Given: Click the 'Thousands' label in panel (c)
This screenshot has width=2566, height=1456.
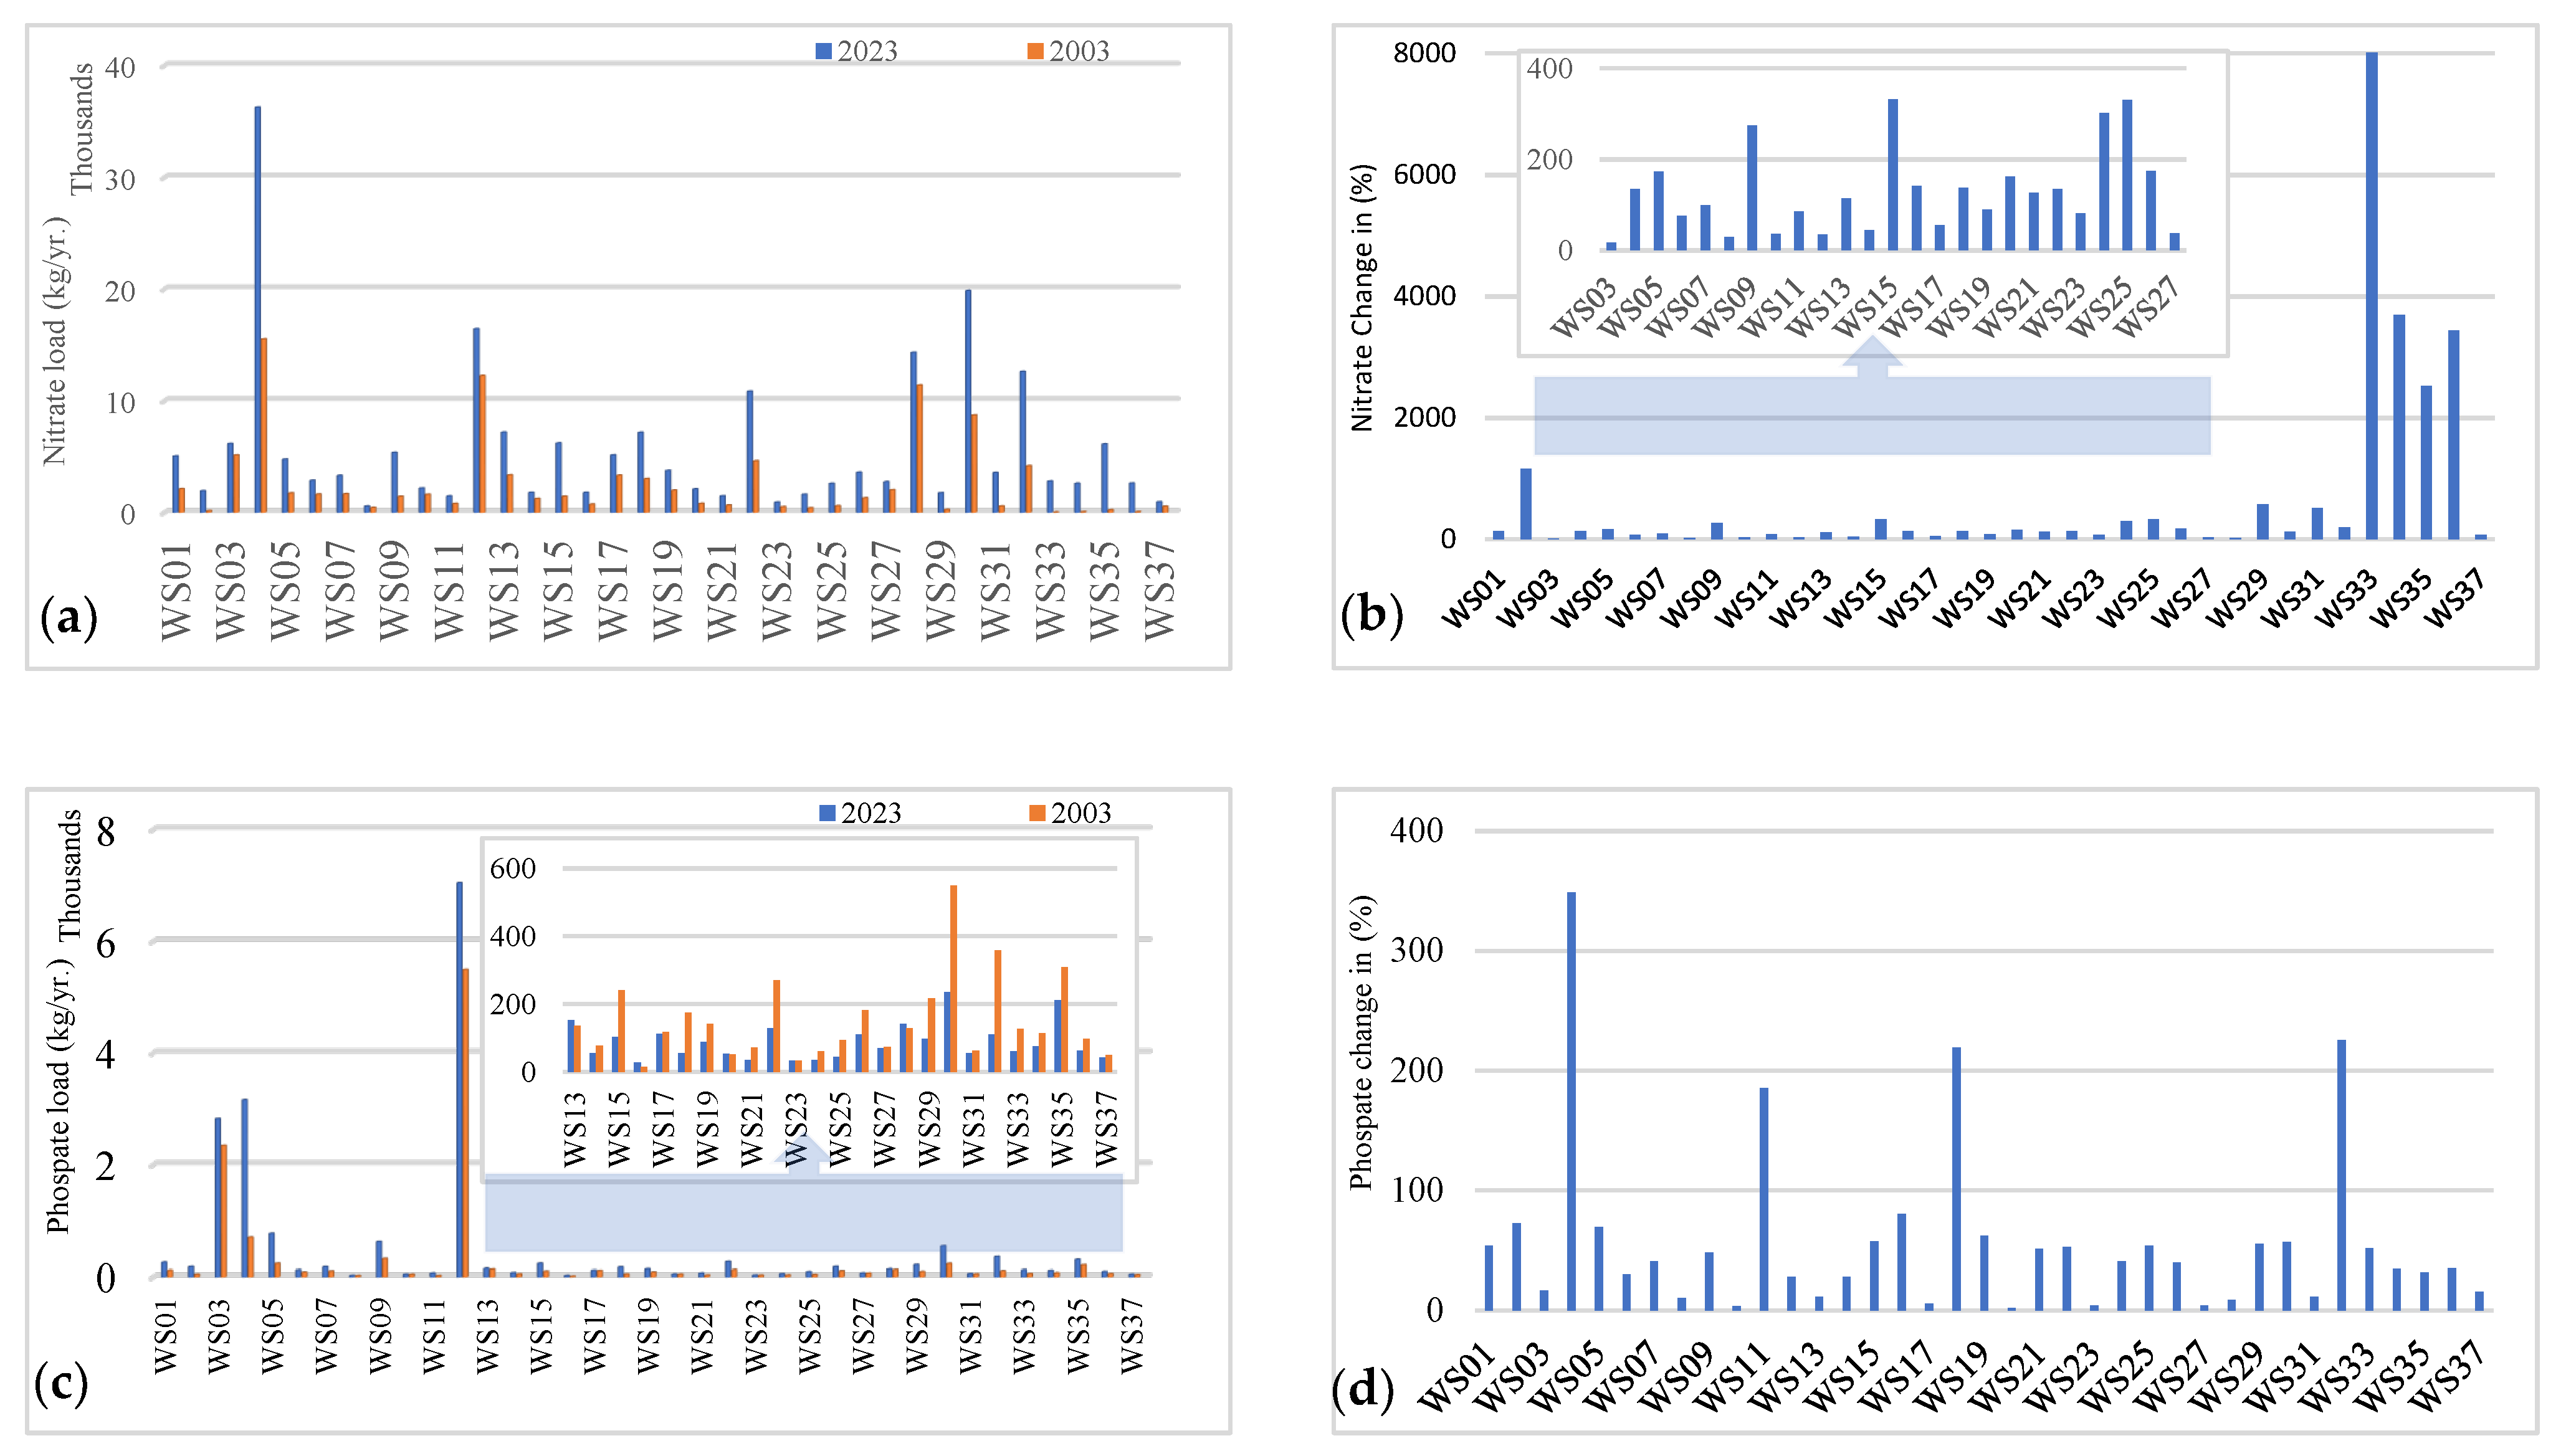Looking at the screenshot, I should click(x=69, y=875).
